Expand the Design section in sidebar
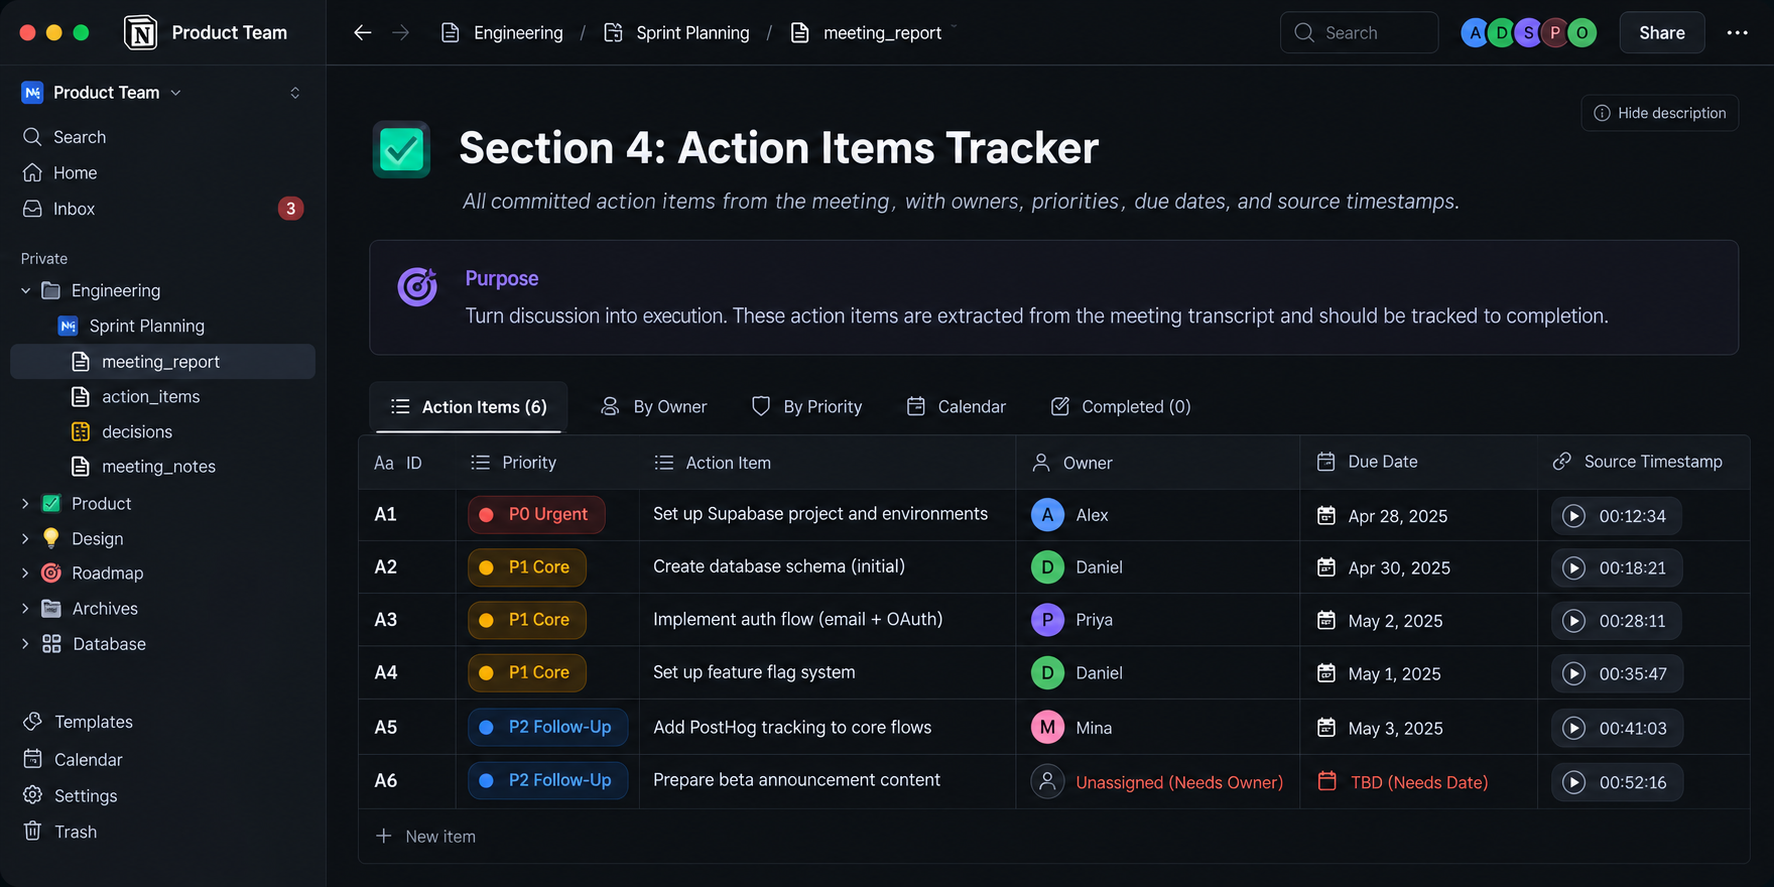The width and height of the screenshot is (1774, 887). coord(26,539)
